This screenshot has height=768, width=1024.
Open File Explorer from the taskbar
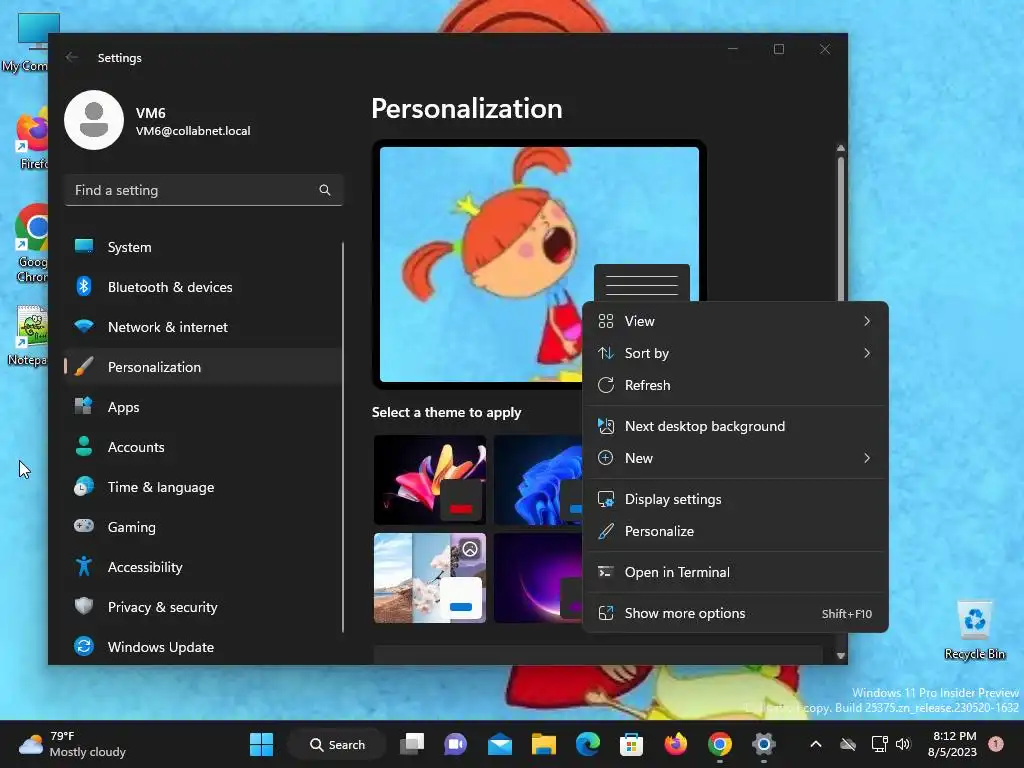543,744
